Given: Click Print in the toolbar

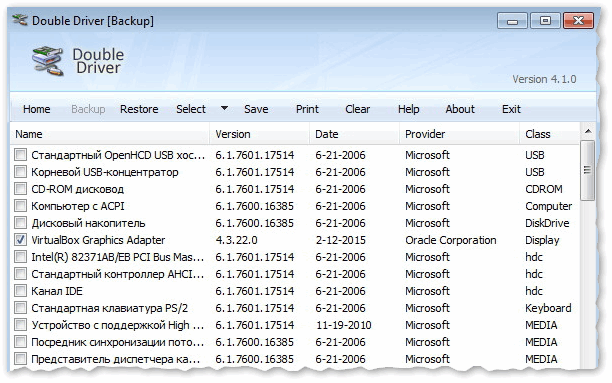Looking at the screenshot, I should point(307,109).
